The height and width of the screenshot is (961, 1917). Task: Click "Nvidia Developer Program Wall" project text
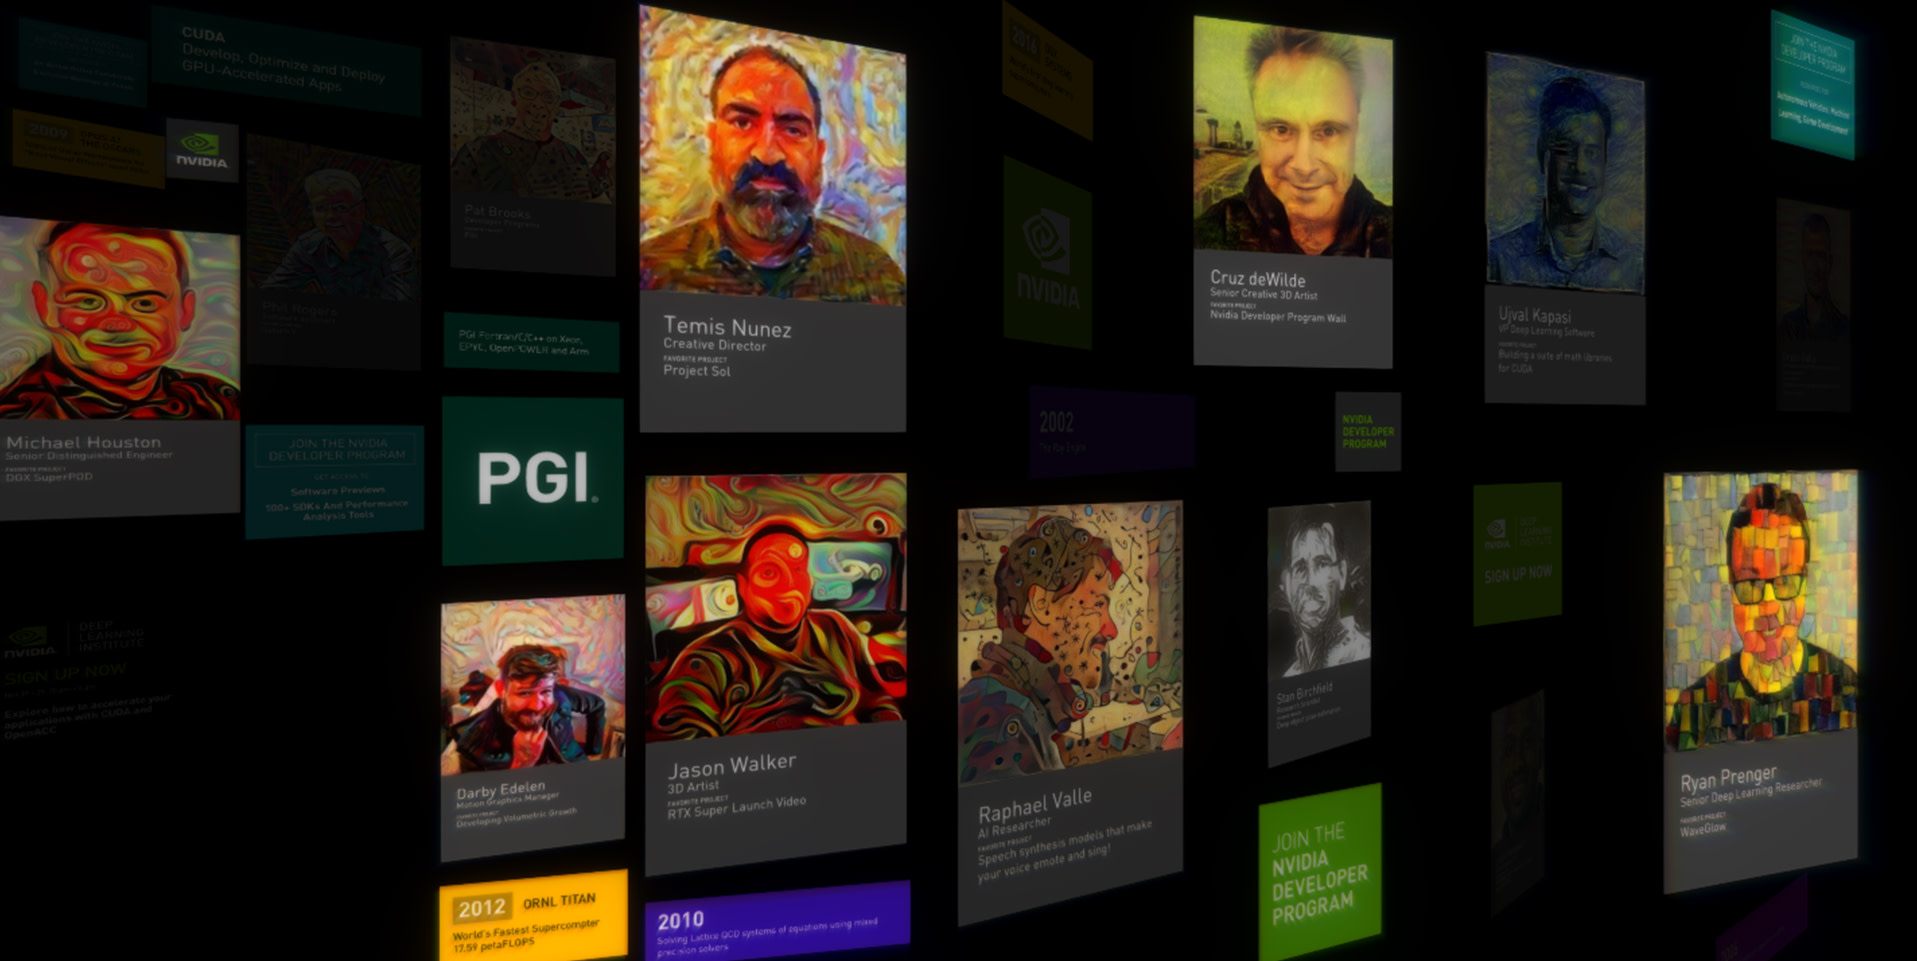click(1278, 317)
